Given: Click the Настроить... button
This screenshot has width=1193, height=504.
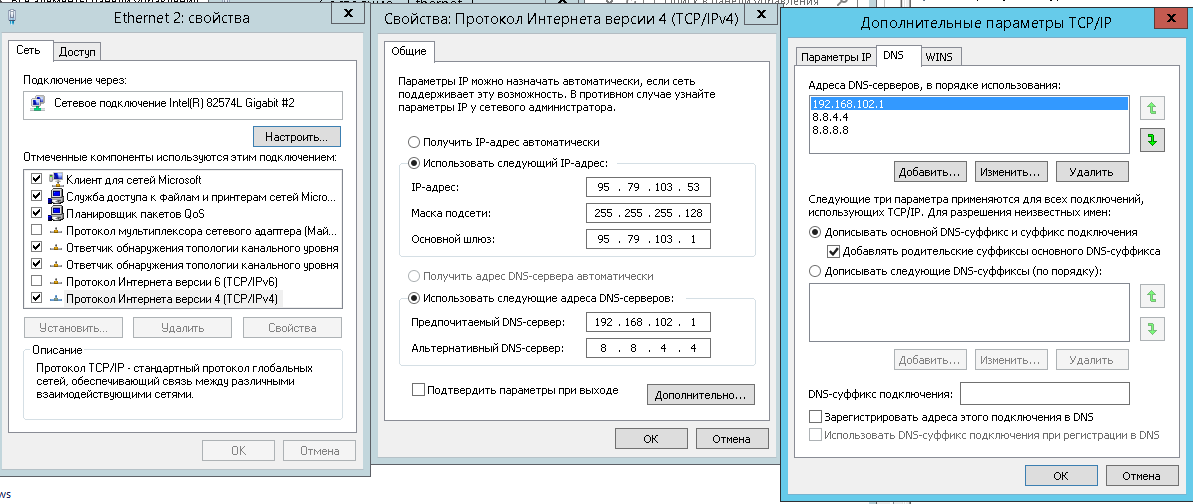Looking at the screenshot, I should click(x=297, y=135).
